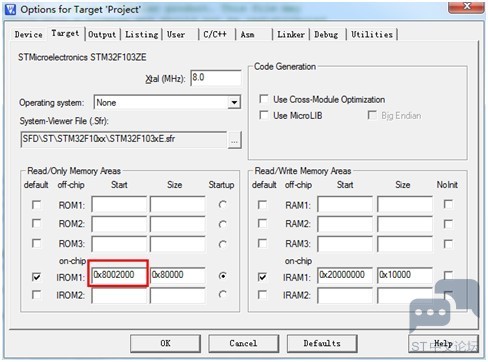Viewport: 488px width, 362px height.
Task: Click the RAM3 Start field
Action: [x=345, y=244]
